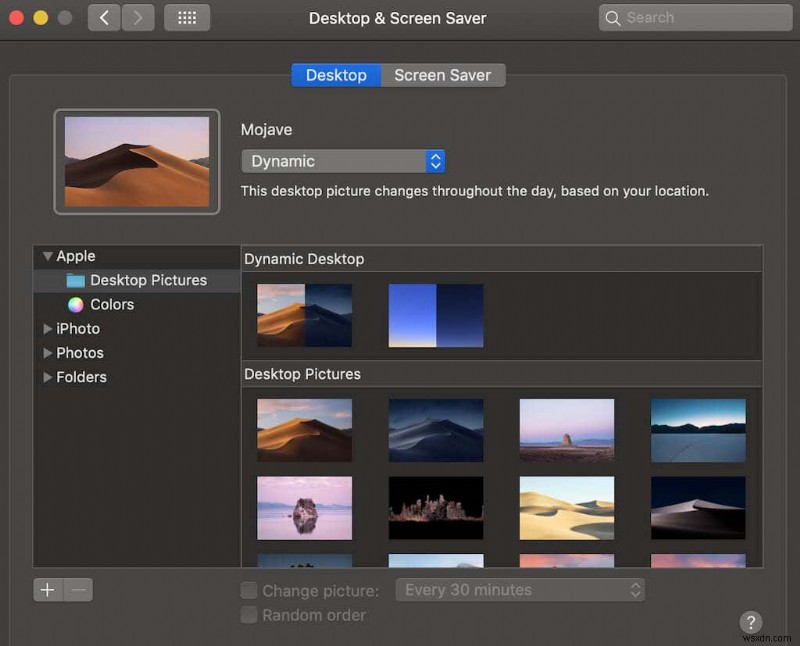Click the search magnifier icon
Screen dimensions: 800x646
pyautogui.click(x=614, y=17)
